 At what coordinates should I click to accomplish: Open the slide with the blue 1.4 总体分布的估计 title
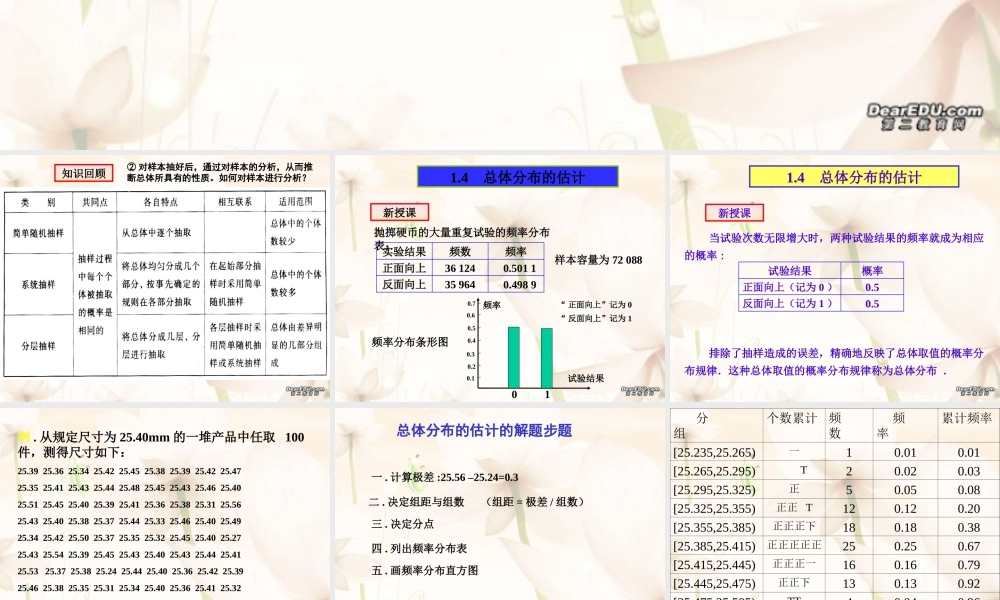(500, 279)
